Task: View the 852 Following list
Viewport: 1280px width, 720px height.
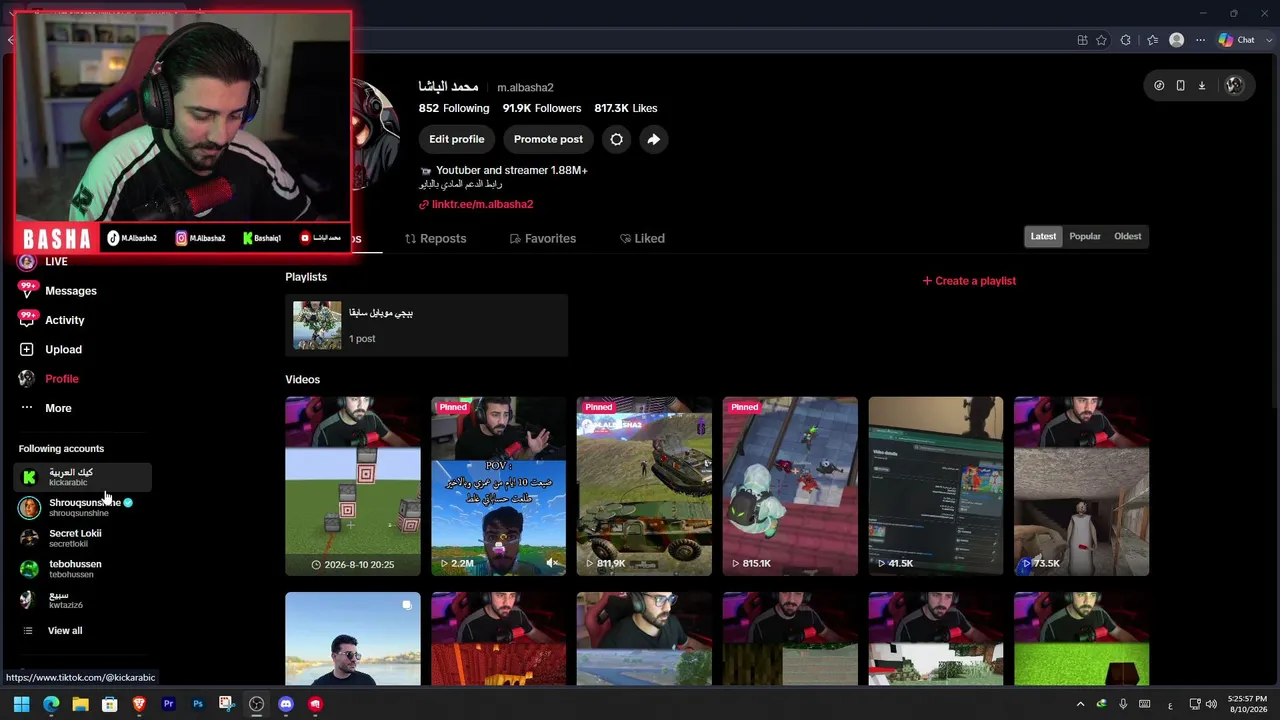Action: (x=454, y=108)
